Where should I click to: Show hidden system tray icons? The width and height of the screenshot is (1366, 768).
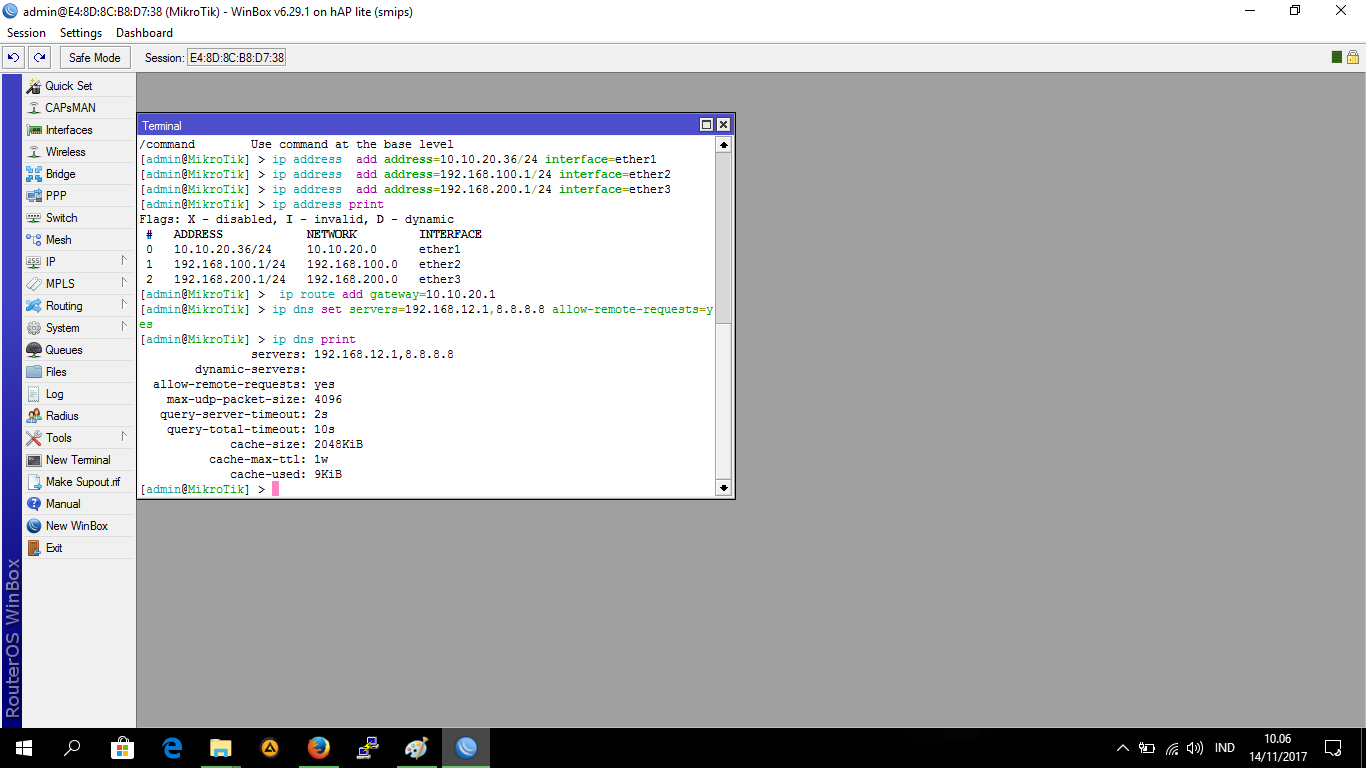pos(1122,748)
